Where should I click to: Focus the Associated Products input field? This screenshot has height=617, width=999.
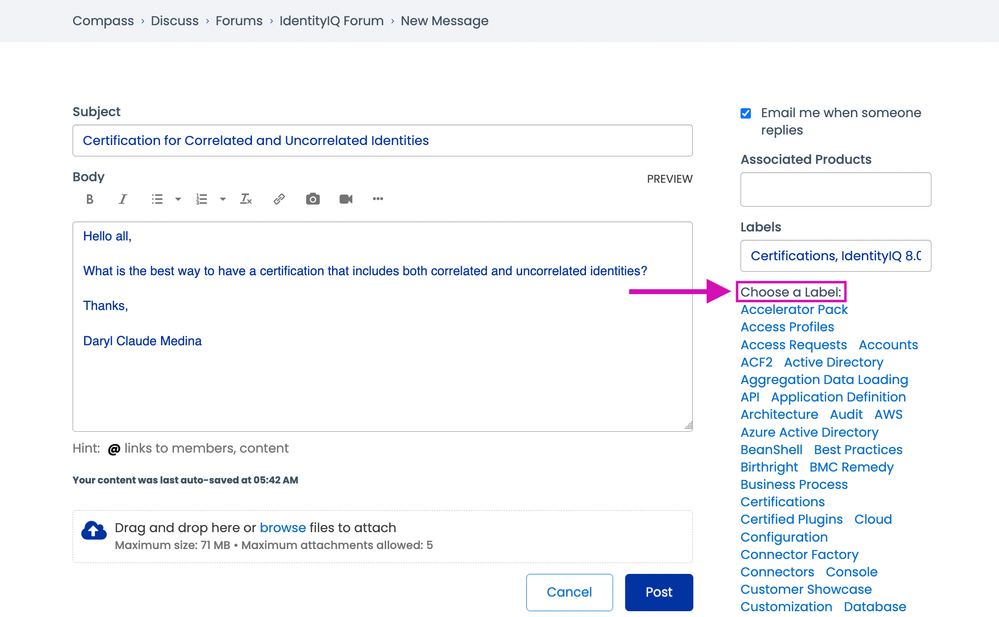[x=835, y=189]
